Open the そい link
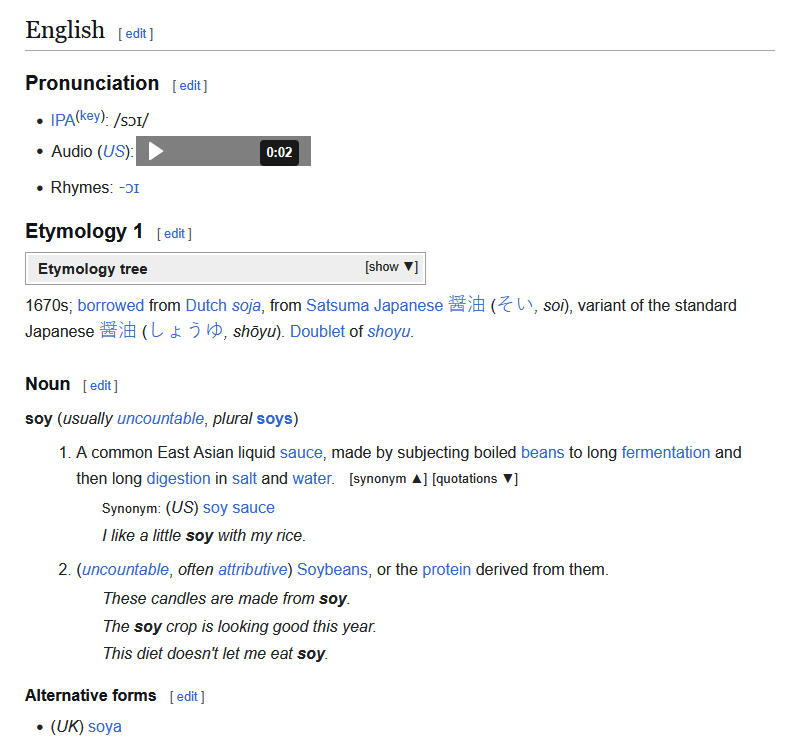798x748 pixels. pos(515,305)
